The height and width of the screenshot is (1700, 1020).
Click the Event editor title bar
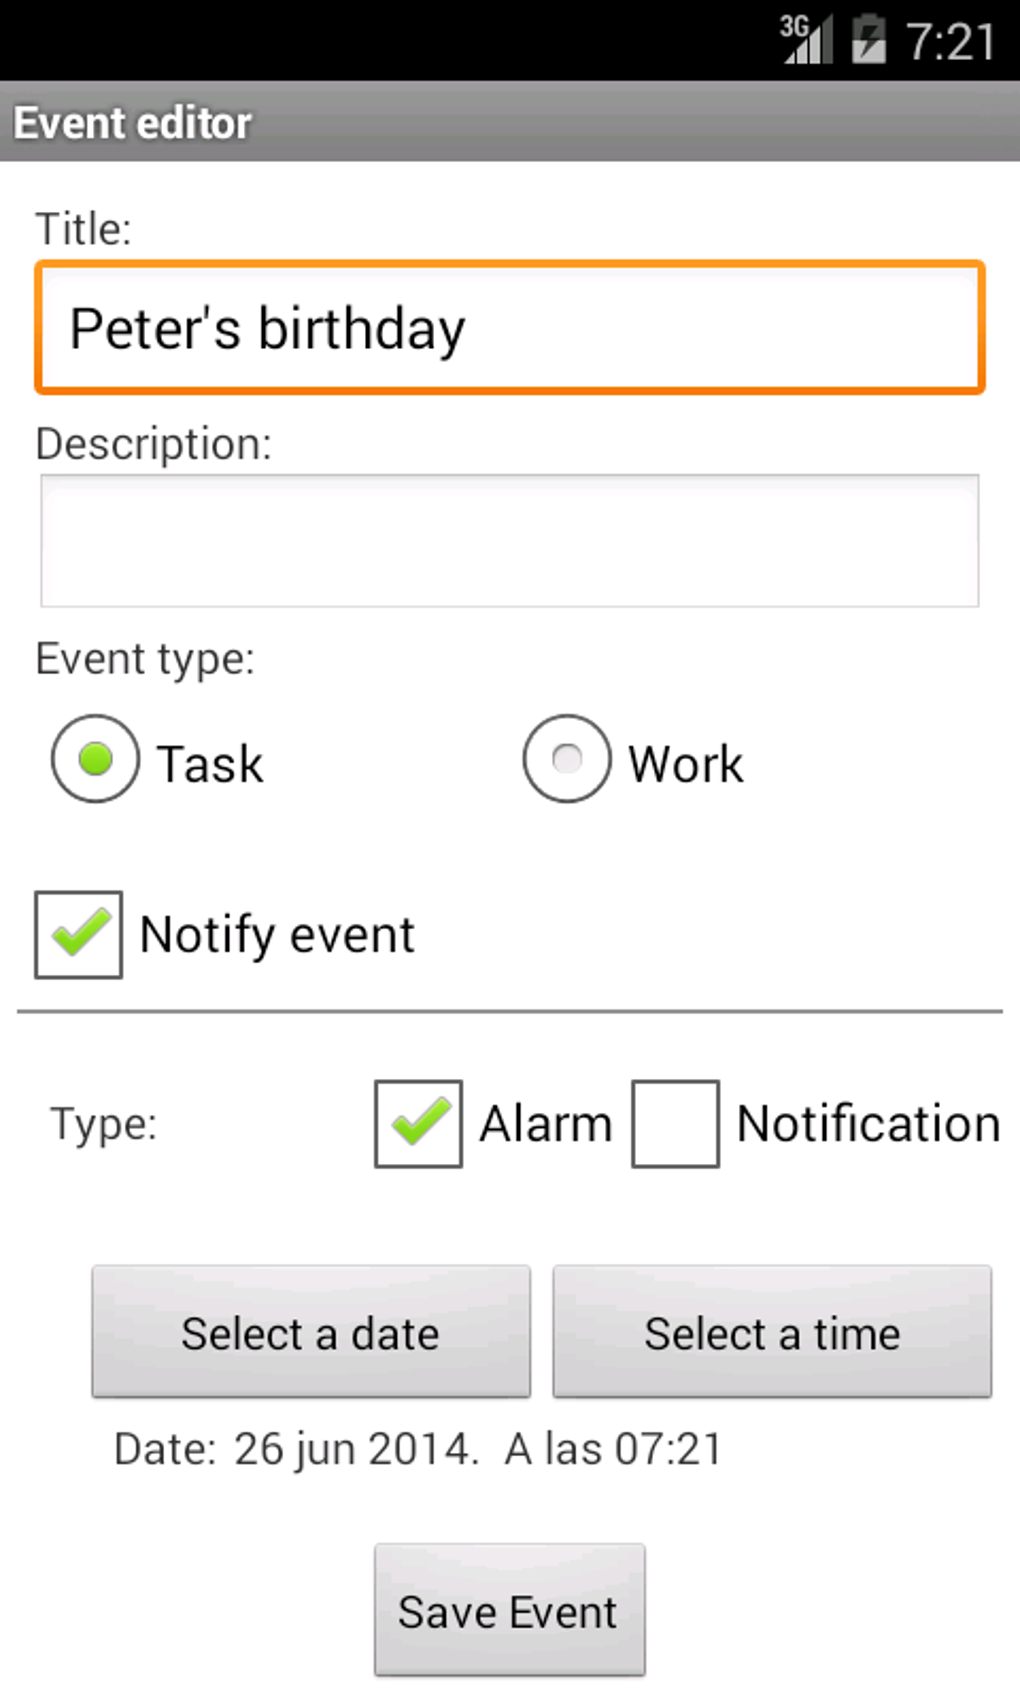click(510, 122)
